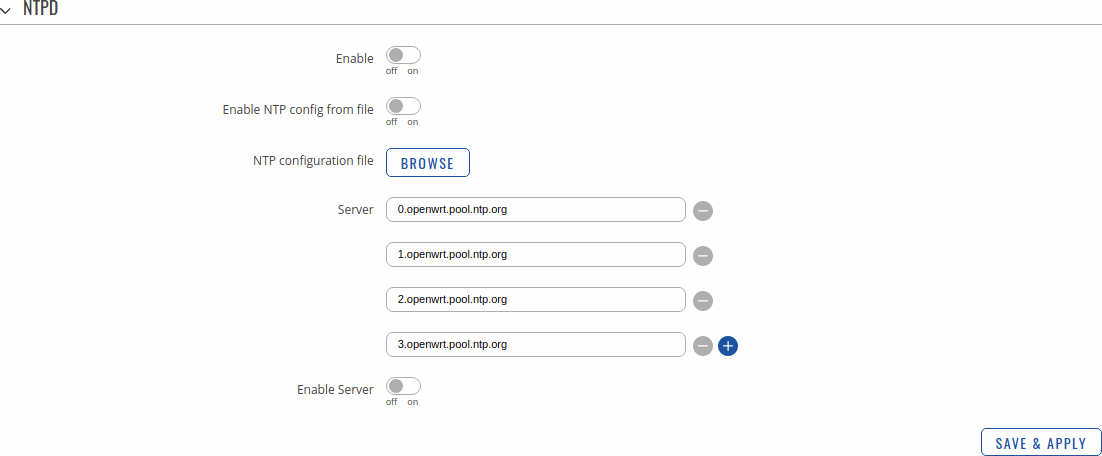Image resolution: width=1102 pixels, height=456 pixels.
Task: Click the 'Server' field label
Action: tap(355, 210)
